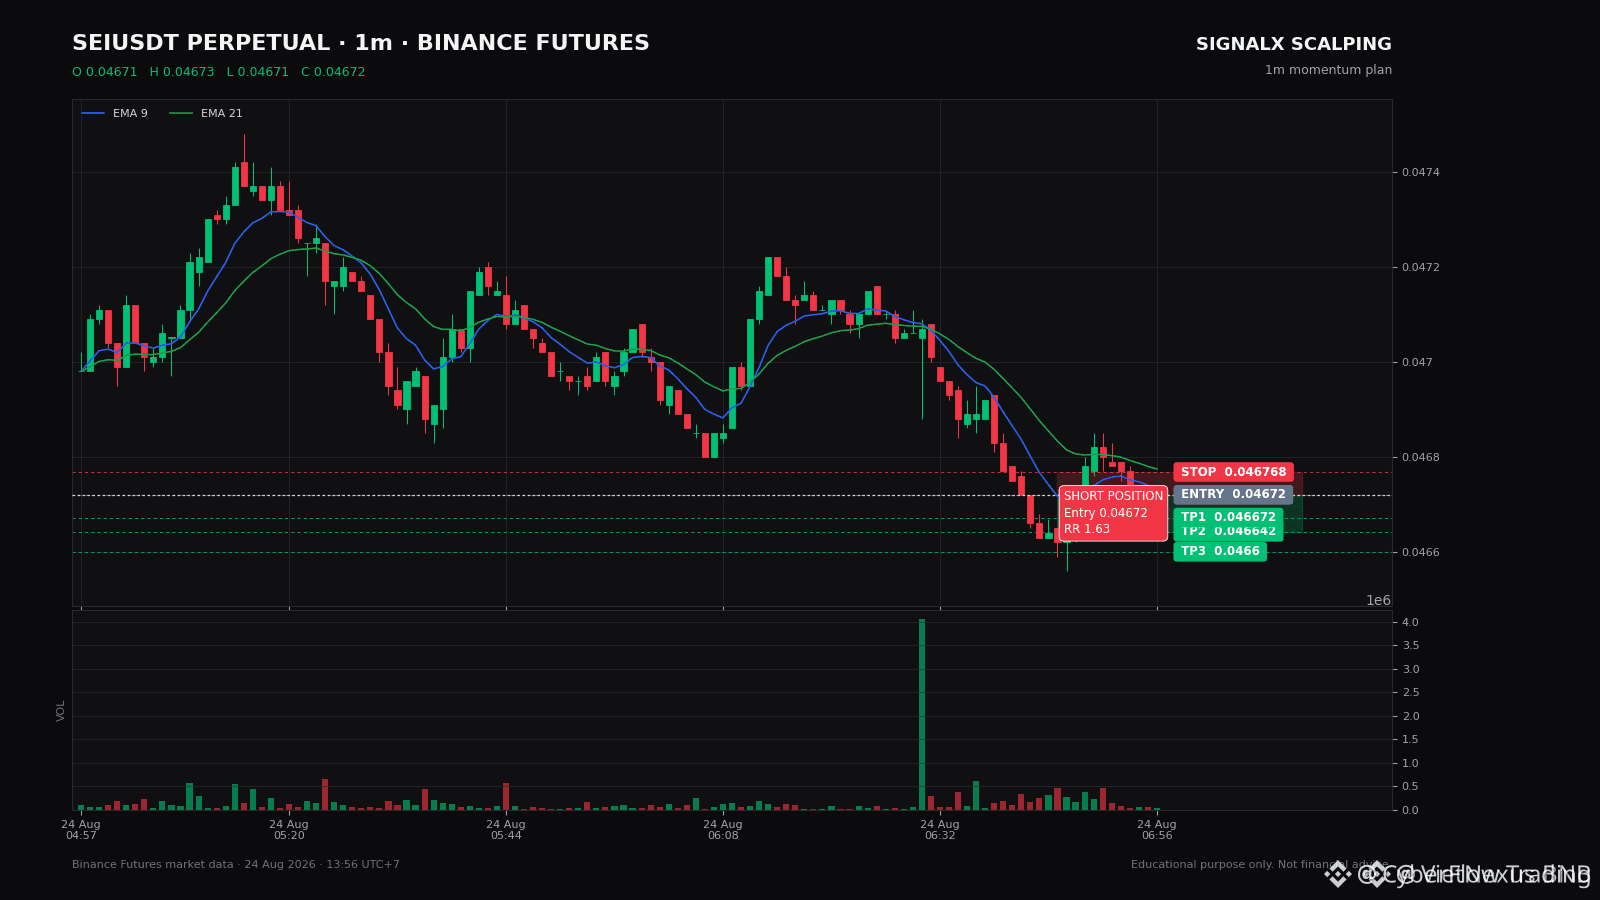This screenshot has height=900, width=1600.
Task: Click the VOL axis label
Action: tap(61, 711)
